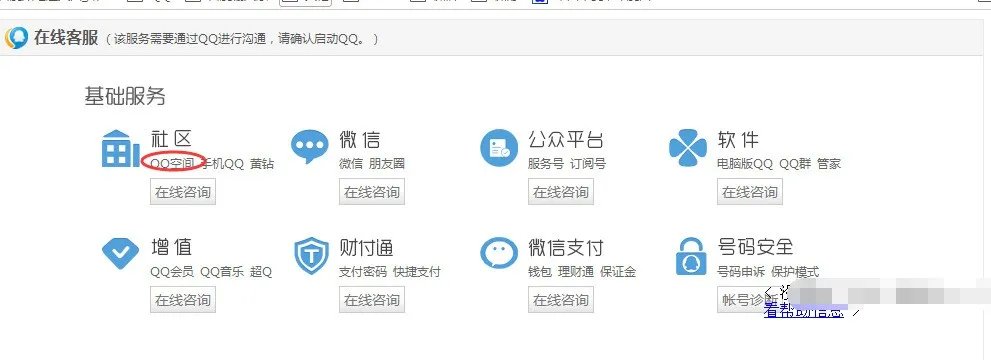The image size is (991, 360).
Task: Open 在线咨询 under 微信
Action: click(x=372, y=192)
